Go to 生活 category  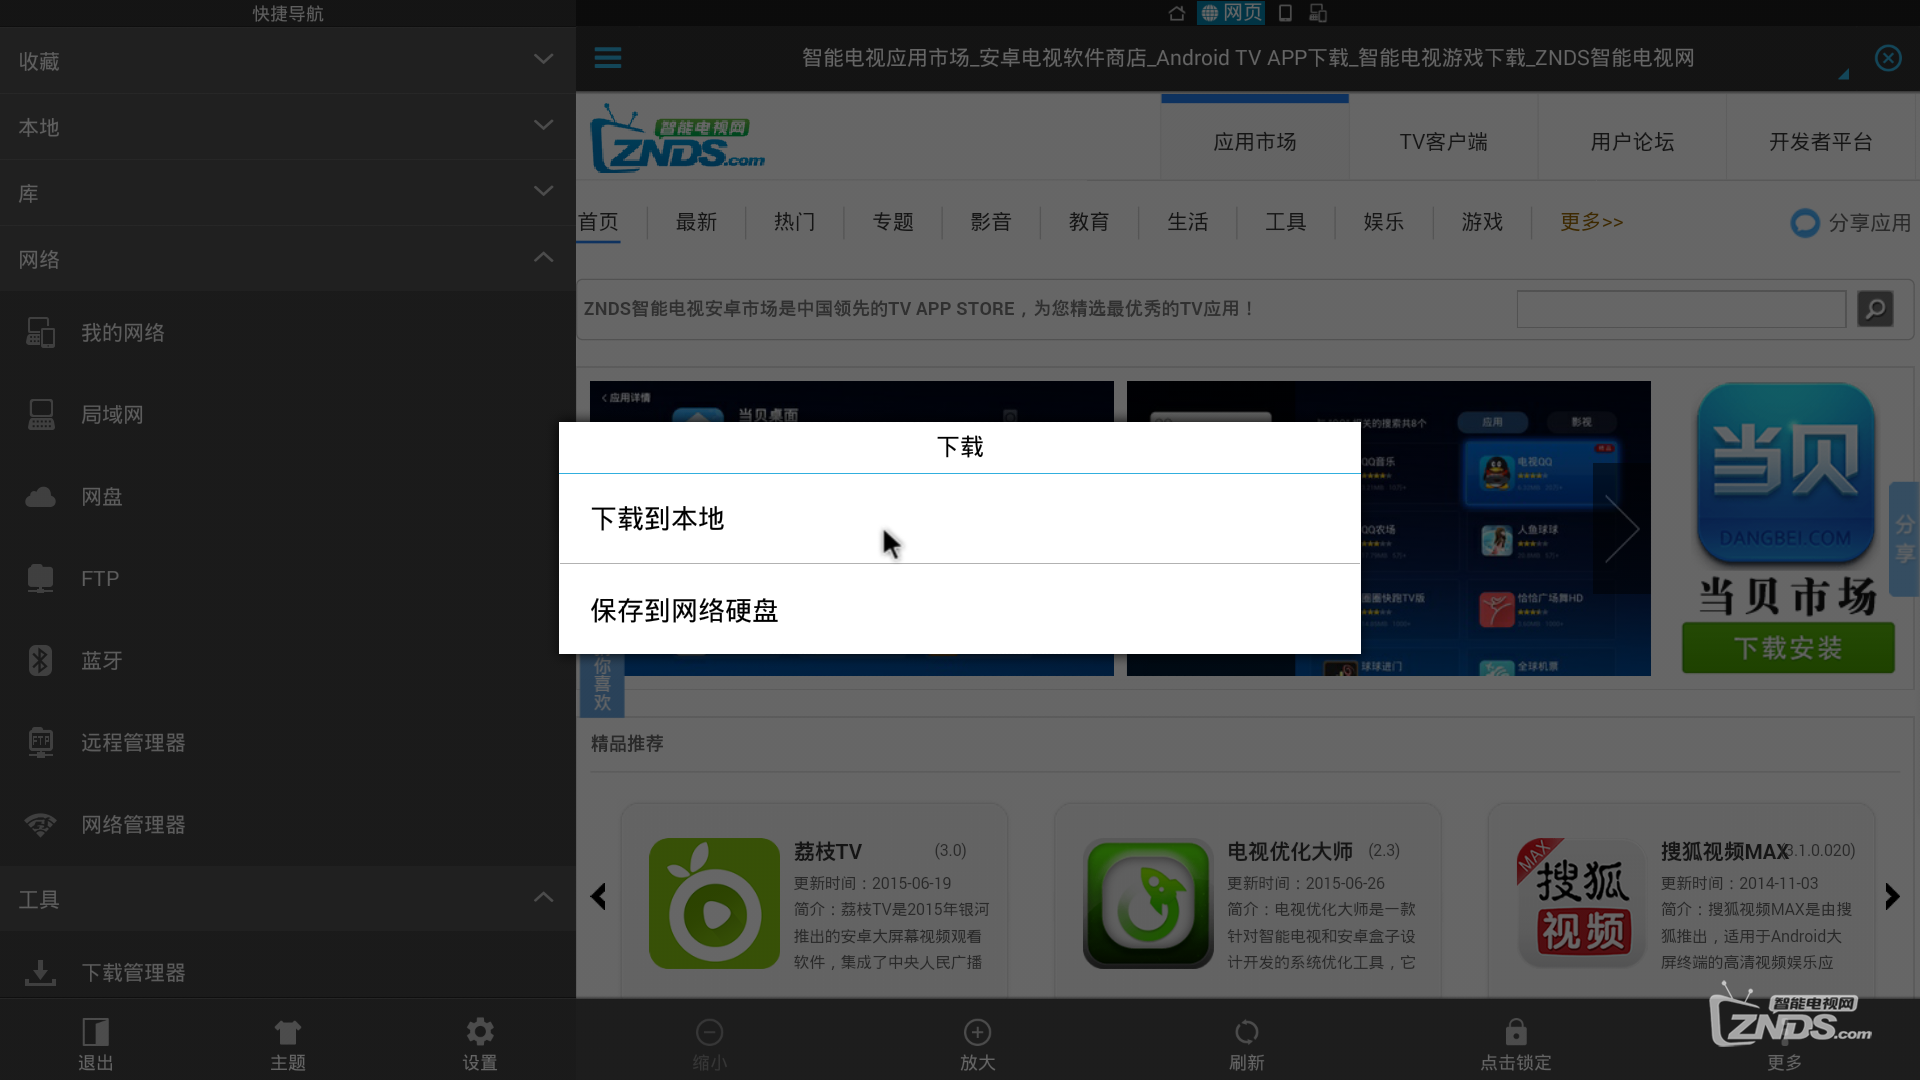click(1188, 222)
